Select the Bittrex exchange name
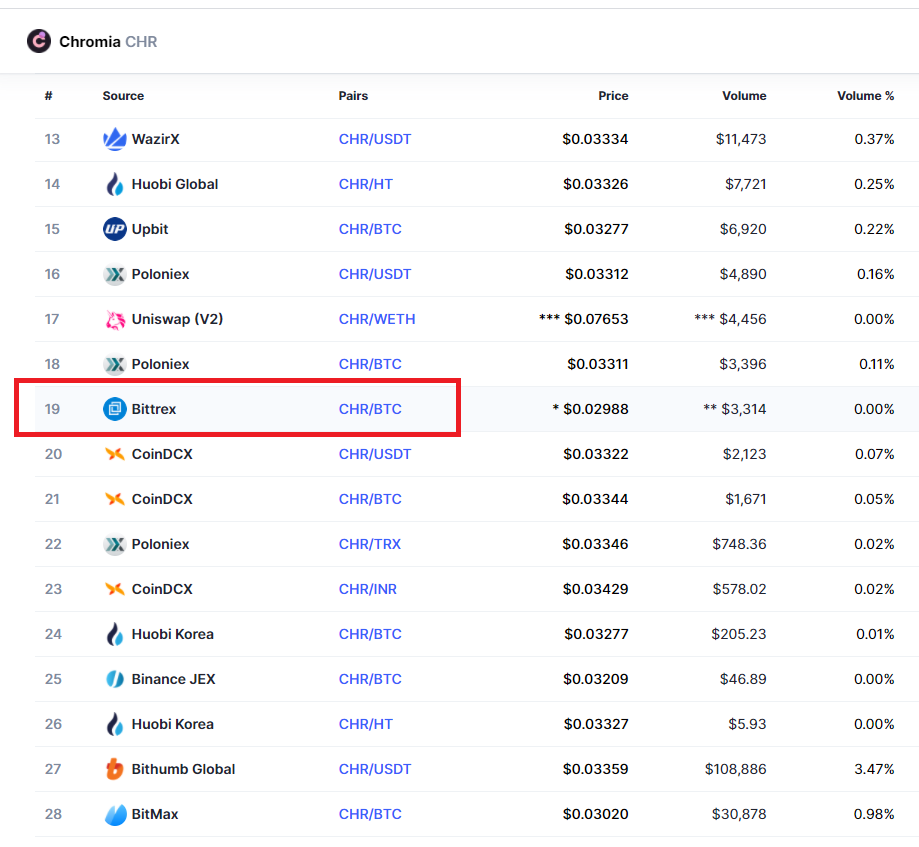 click(x=154, y=409)
